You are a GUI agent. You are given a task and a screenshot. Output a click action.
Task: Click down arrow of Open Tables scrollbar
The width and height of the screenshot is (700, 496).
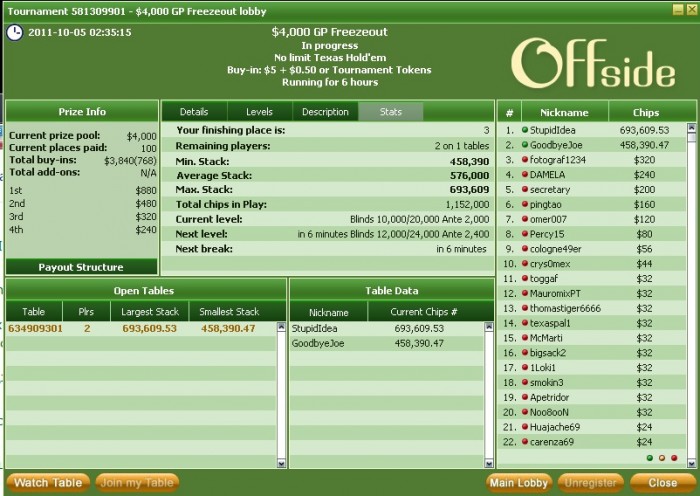point(281,463)
